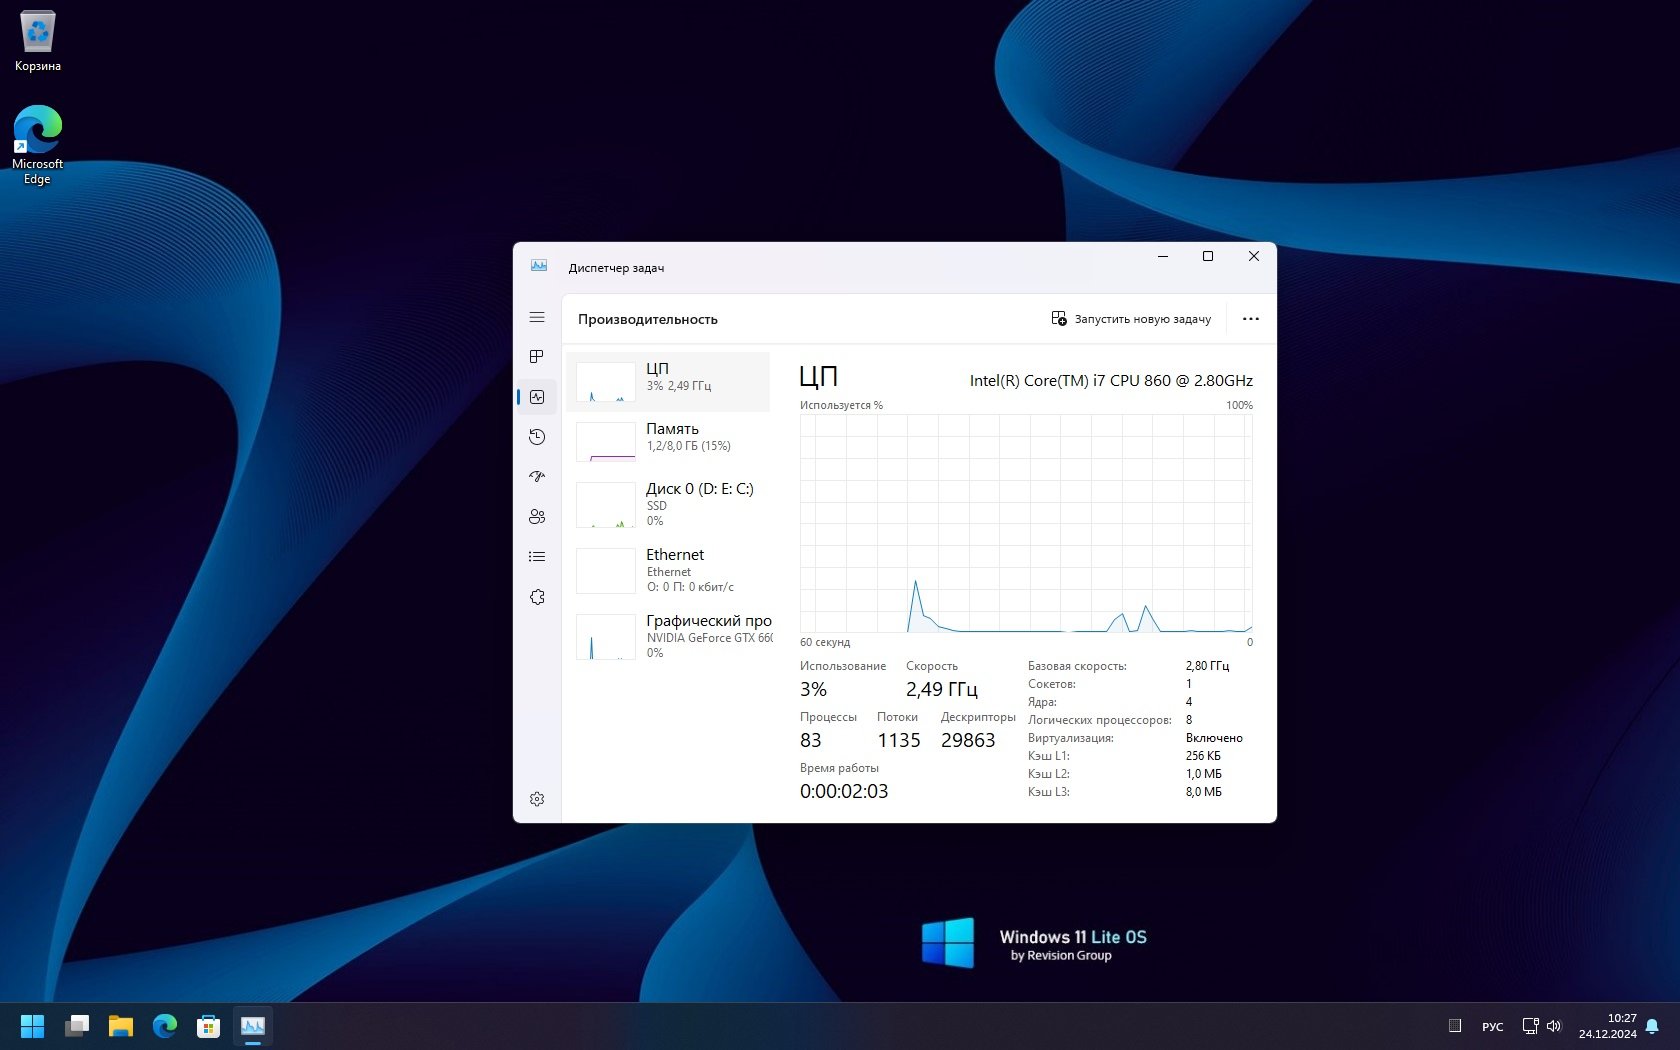Open the notifications bell icon
Screen dimensions: 1680x1050
(x=1652, y=1026)
